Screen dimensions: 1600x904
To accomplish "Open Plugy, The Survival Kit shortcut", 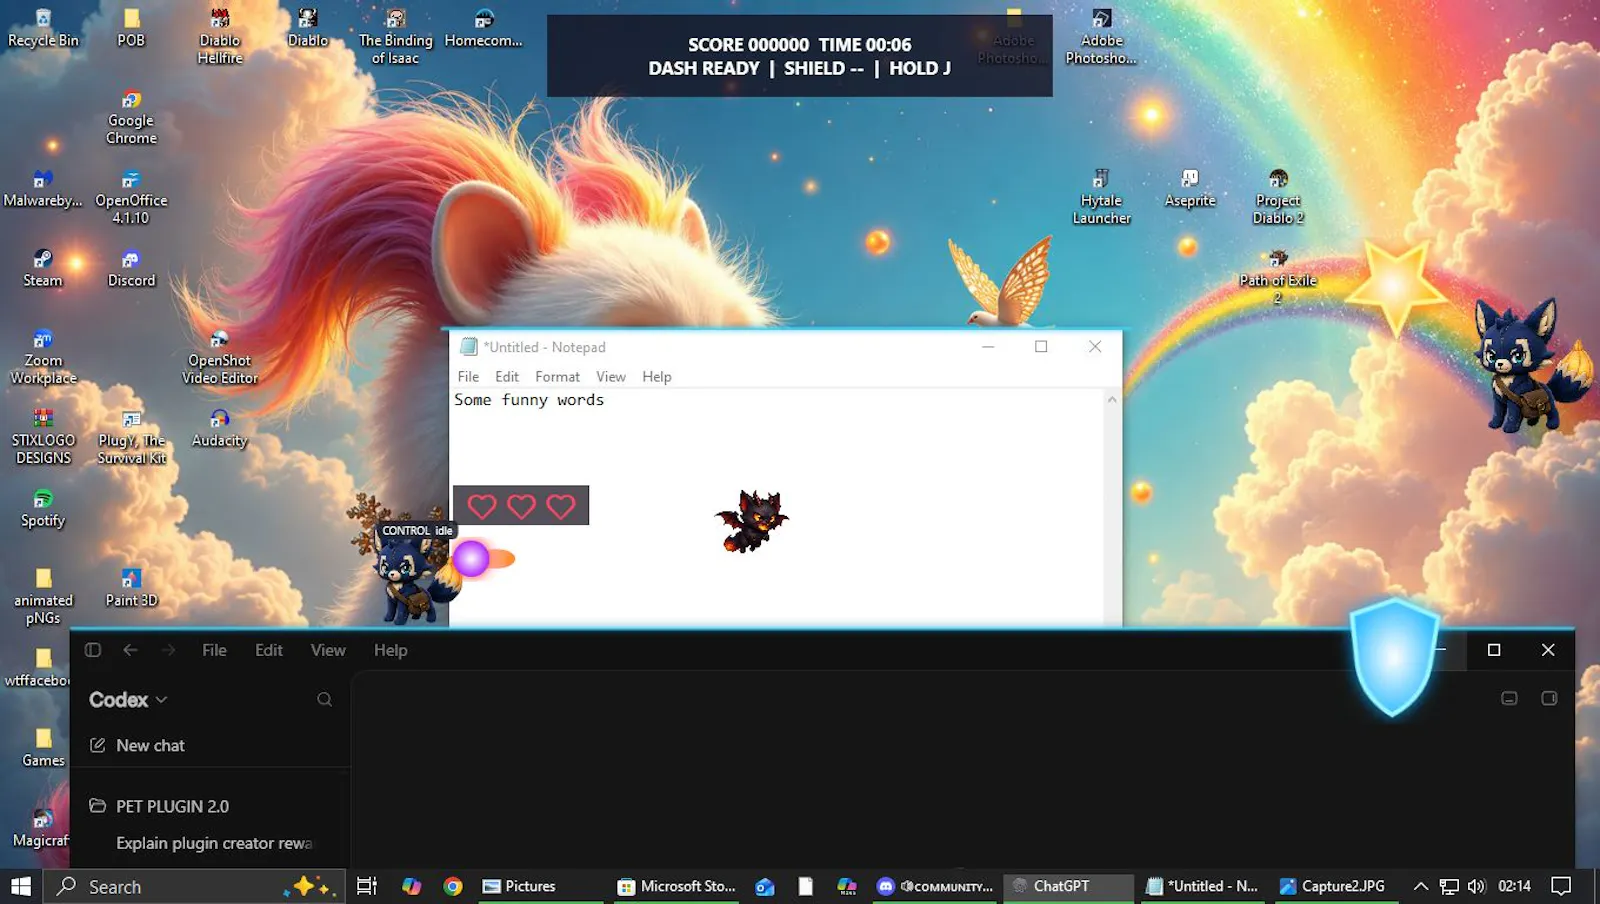I will point(131,437).
